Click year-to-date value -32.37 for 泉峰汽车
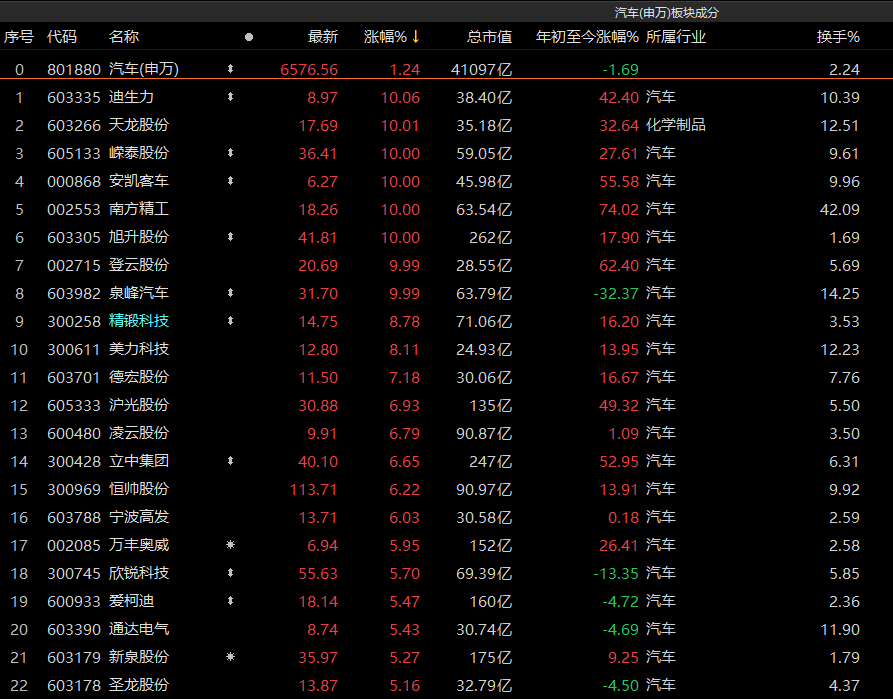 pyautogui.click(x=616, y=293)
